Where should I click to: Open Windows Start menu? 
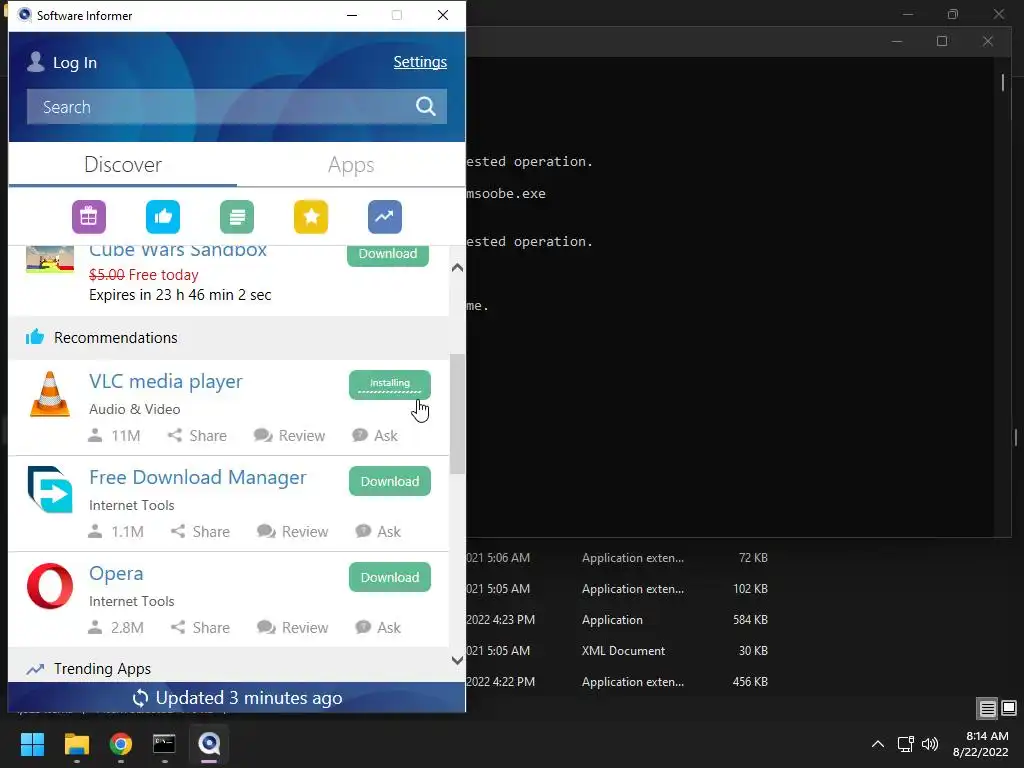(33, 744)
